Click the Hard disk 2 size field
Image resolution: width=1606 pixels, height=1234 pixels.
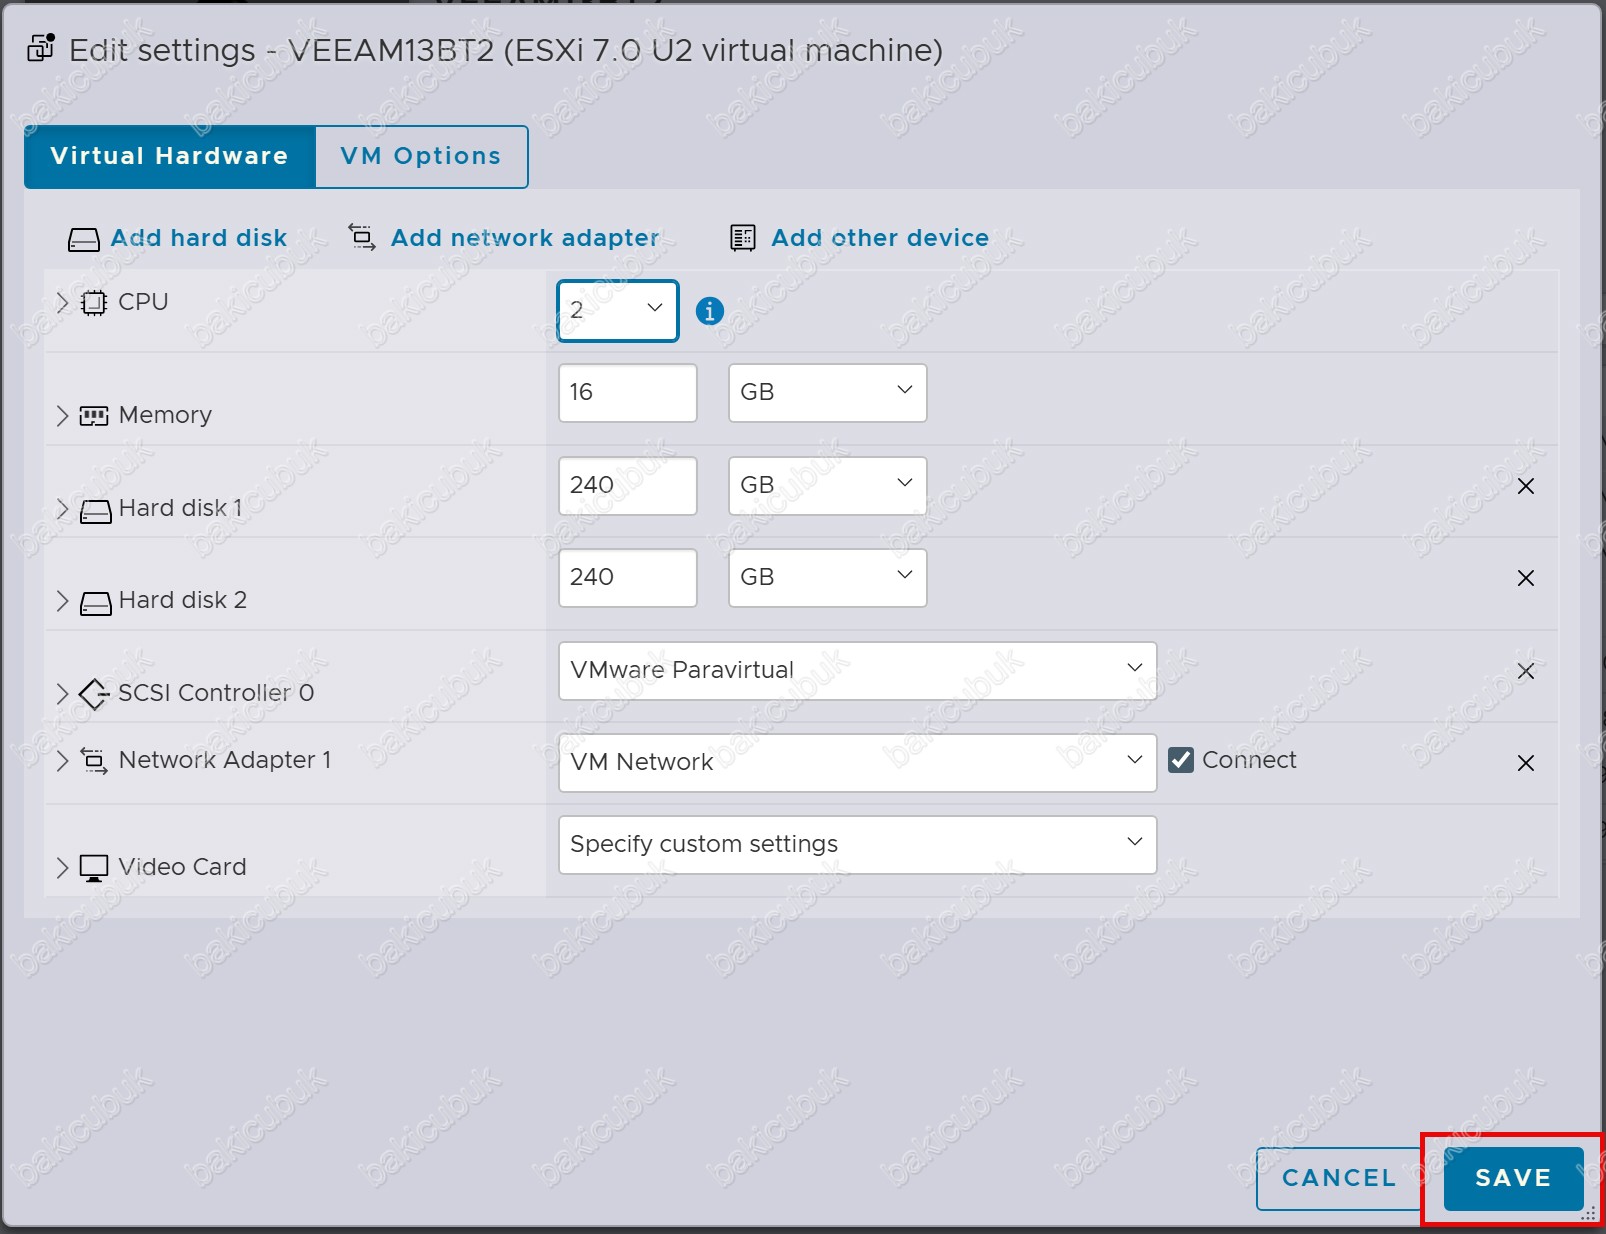[628, 578]
